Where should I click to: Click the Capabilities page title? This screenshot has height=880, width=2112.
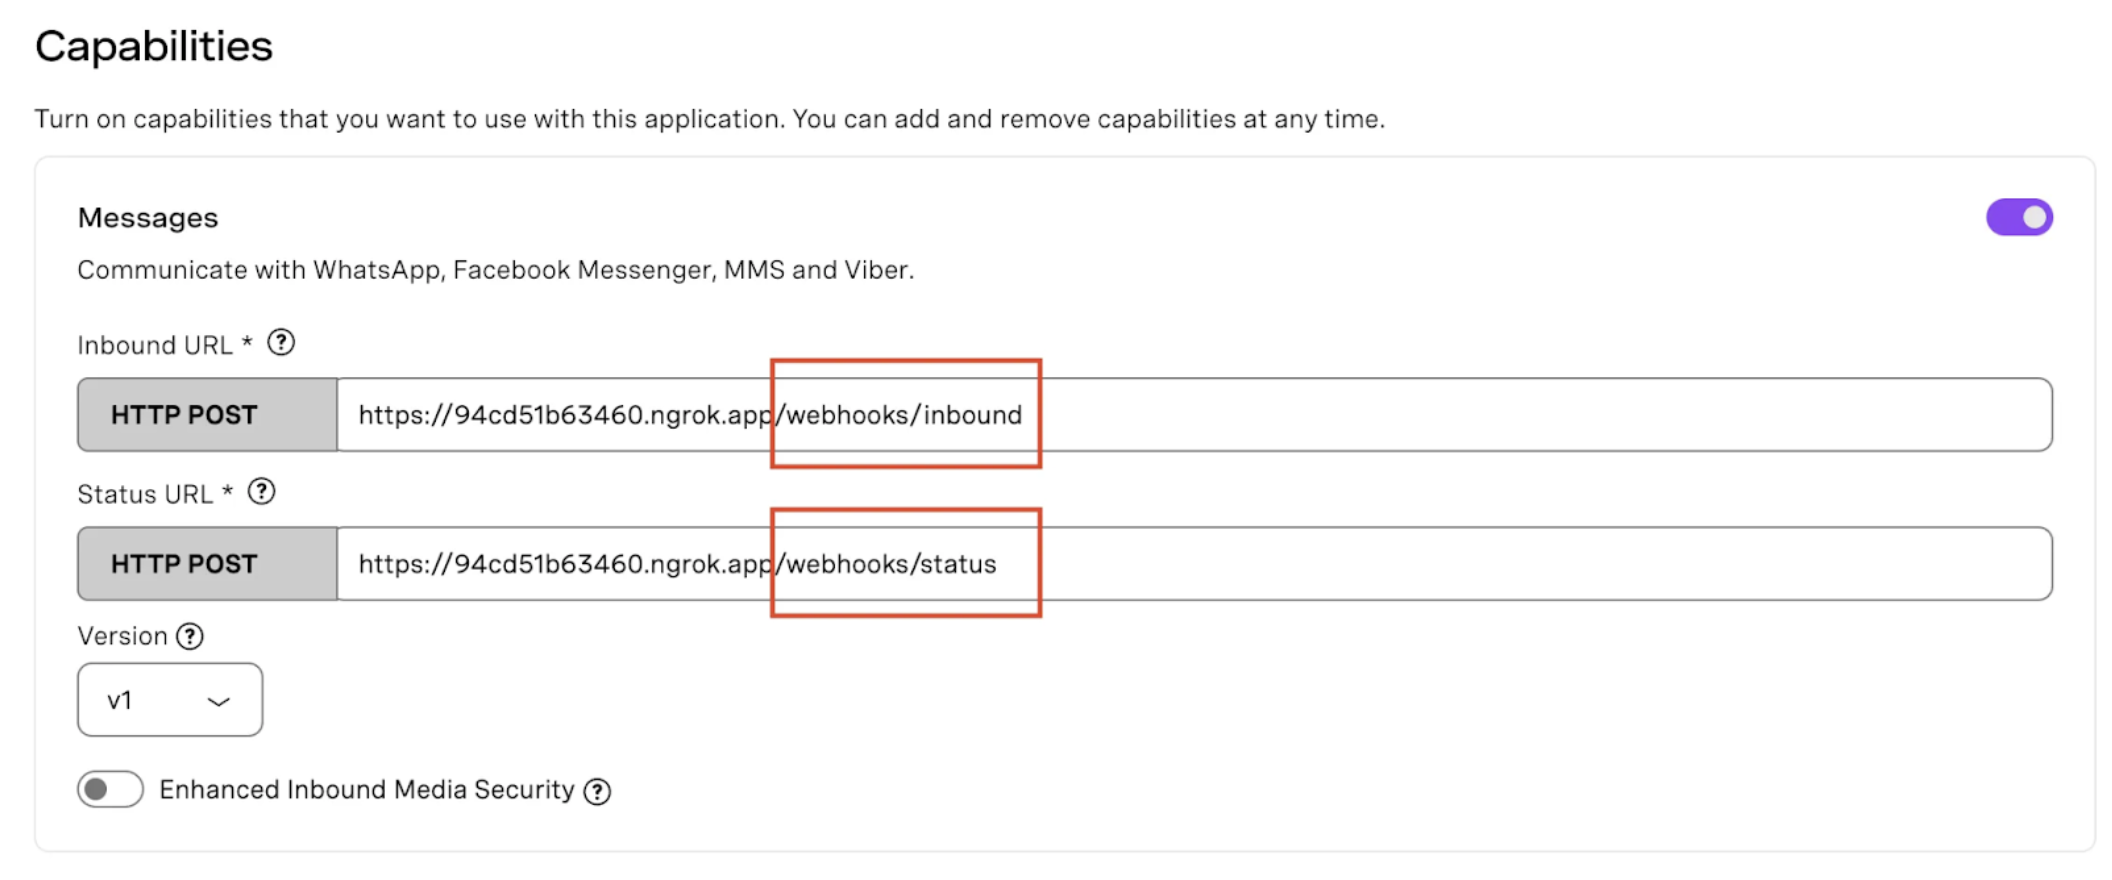(x=153, y=45)
